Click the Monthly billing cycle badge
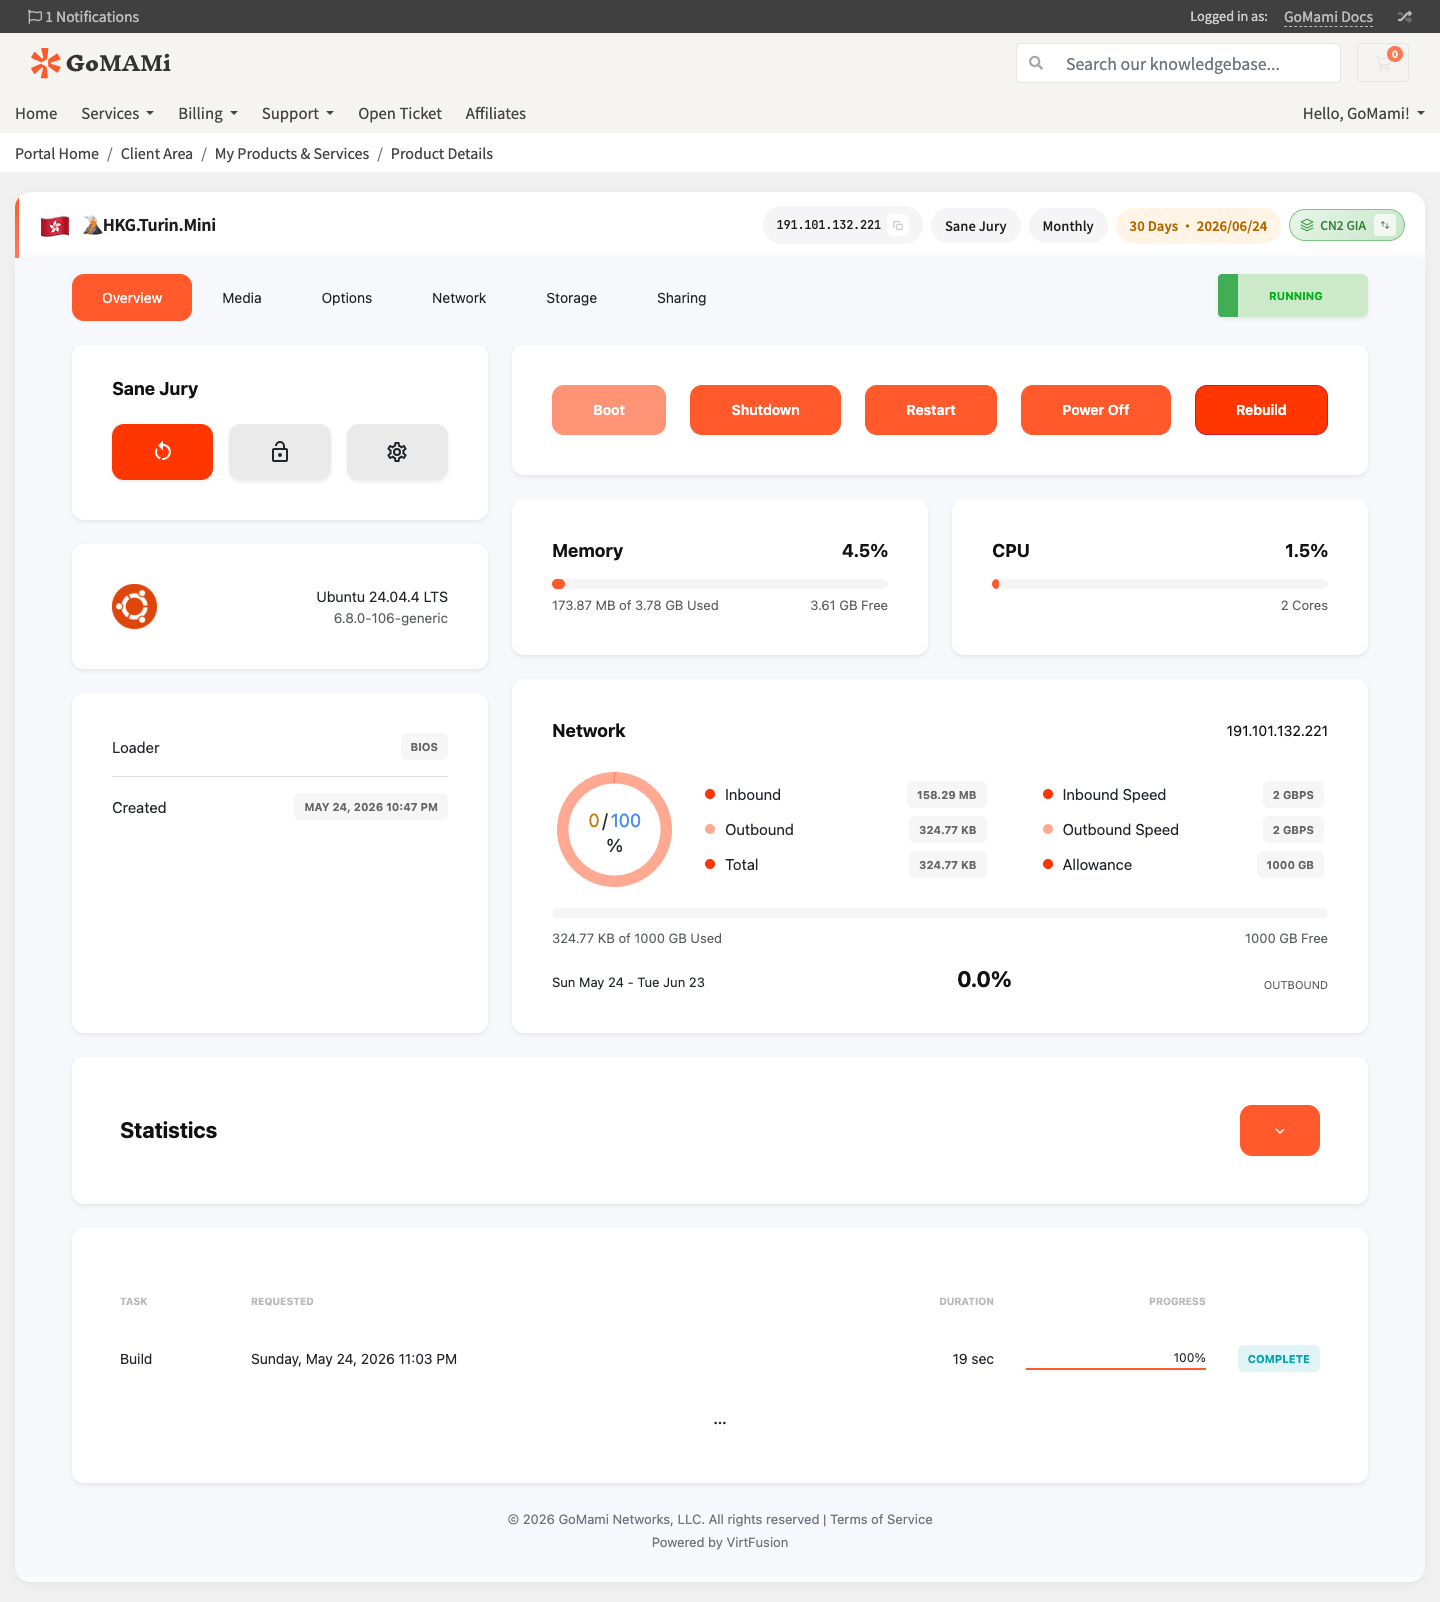 1068,226
